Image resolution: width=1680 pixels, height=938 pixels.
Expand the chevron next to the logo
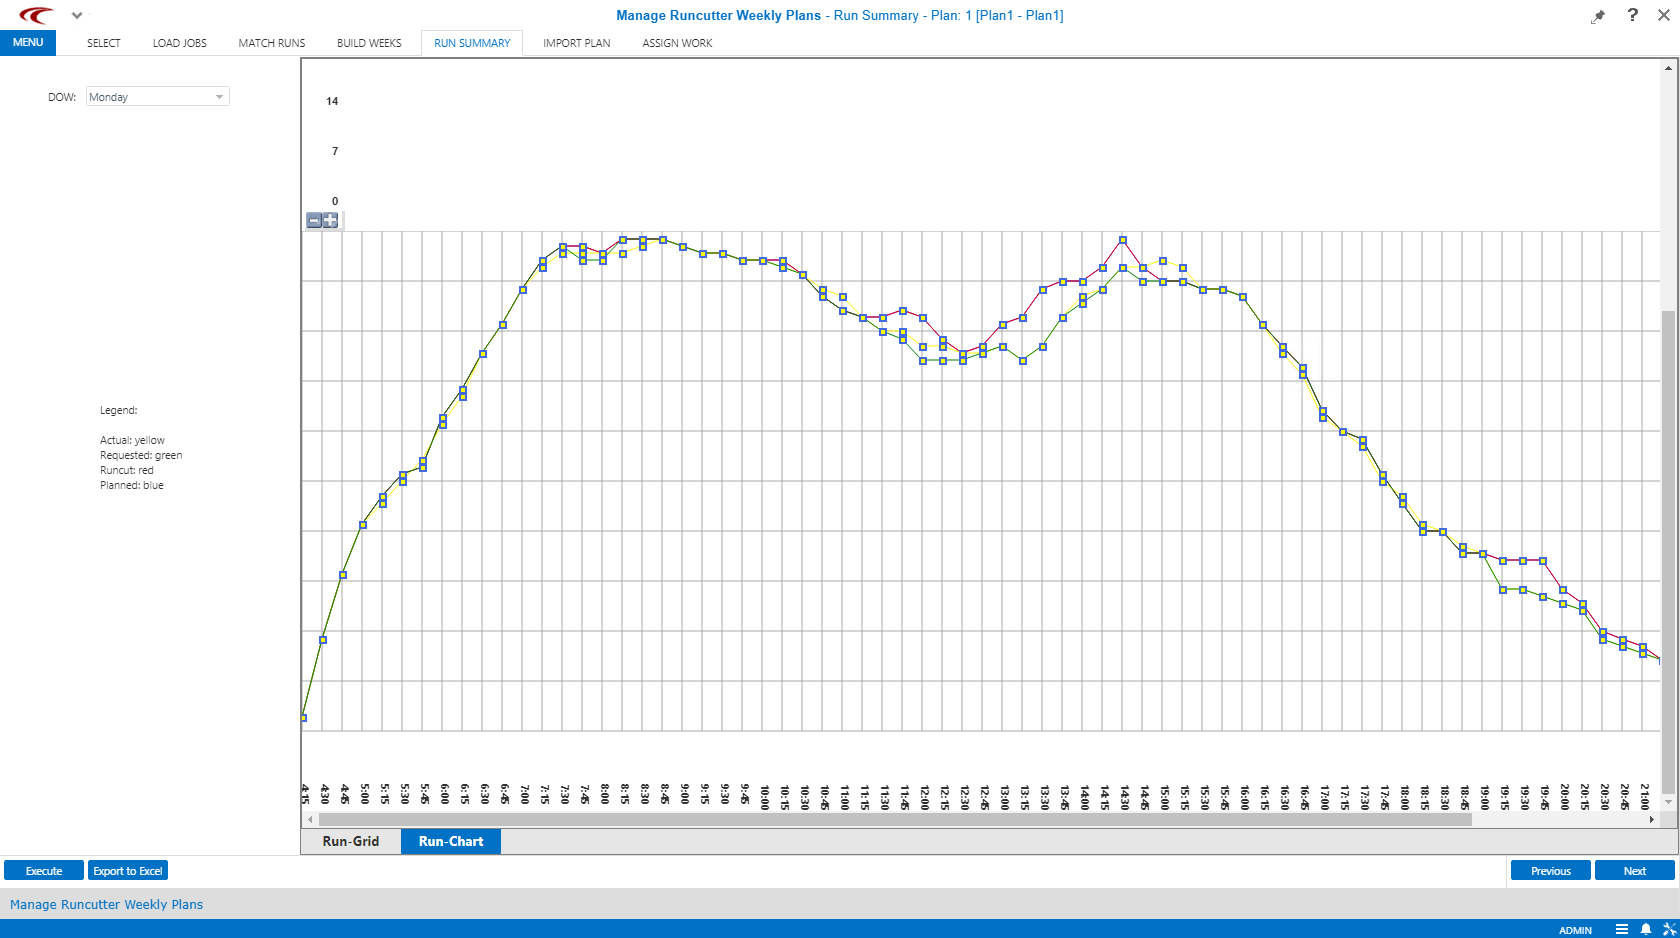coord(76,15)
